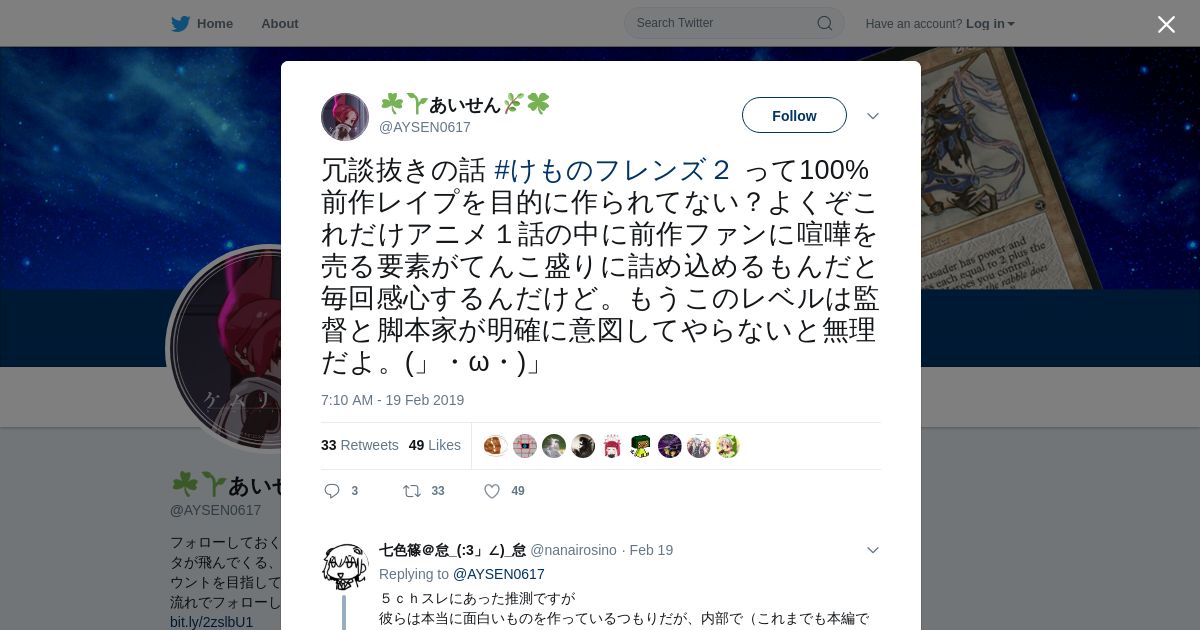Screen dimensions: 1200x630
Task: Open the #けものフレンズ２ hashtag link
Action: point(613,170)
